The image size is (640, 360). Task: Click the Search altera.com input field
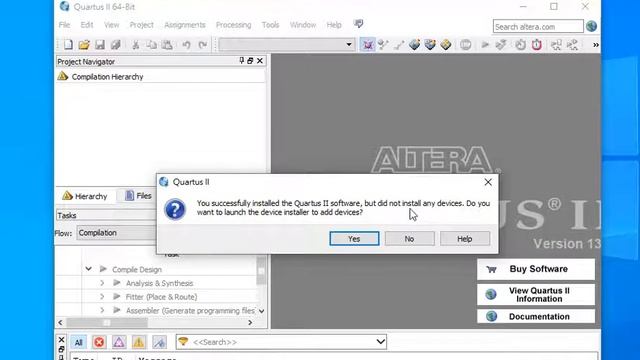[538, 27]
